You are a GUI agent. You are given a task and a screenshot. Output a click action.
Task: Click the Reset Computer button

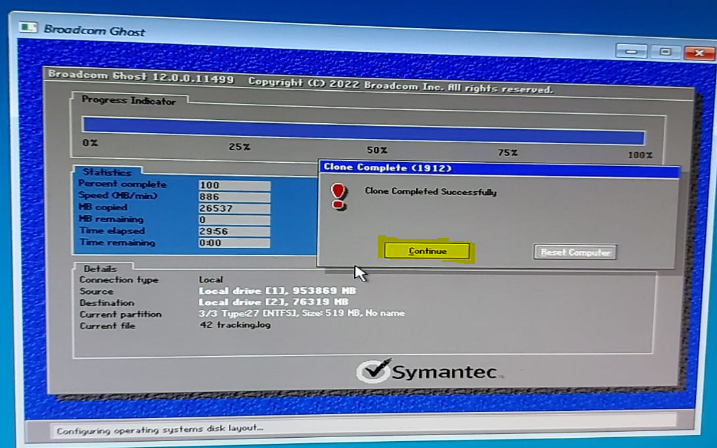coord(575,252)
